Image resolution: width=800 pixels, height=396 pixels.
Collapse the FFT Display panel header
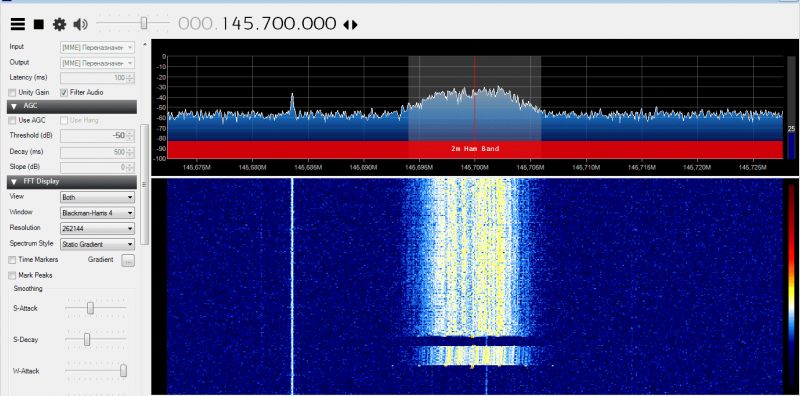[x=72, y=181]
